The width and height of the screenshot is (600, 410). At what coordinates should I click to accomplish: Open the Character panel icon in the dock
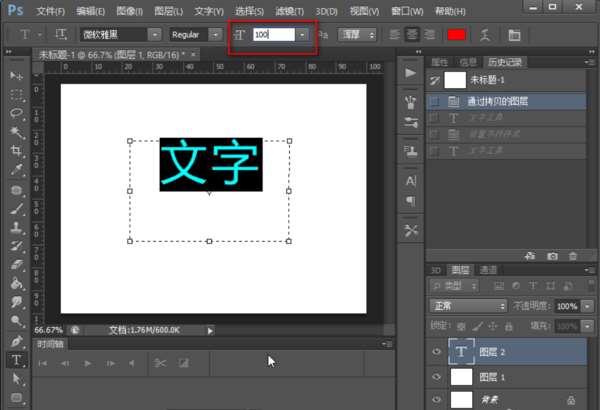pos(410,181)
